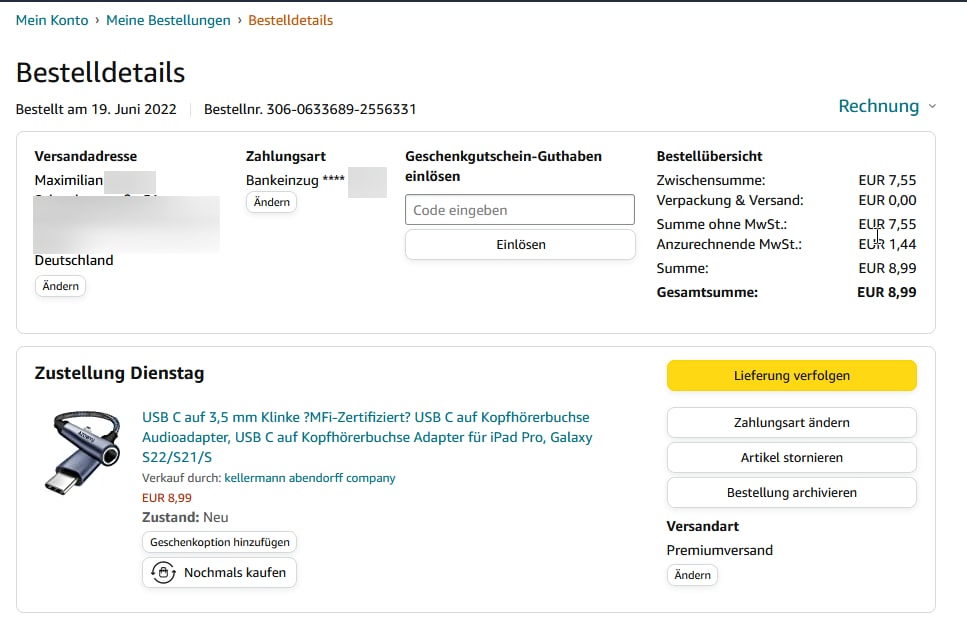Click the chevron arrow beside Rechnung

click(932, 107)
